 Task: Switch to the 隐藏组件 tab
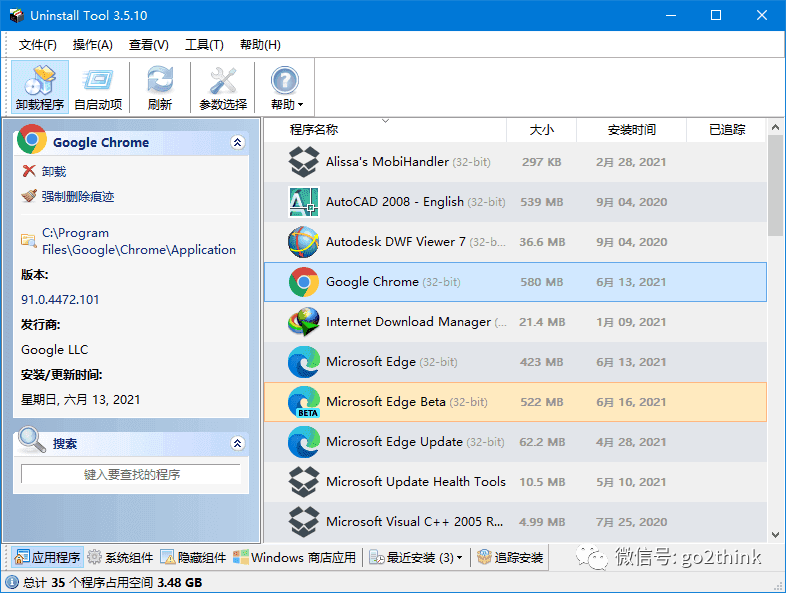click(193, 557)
